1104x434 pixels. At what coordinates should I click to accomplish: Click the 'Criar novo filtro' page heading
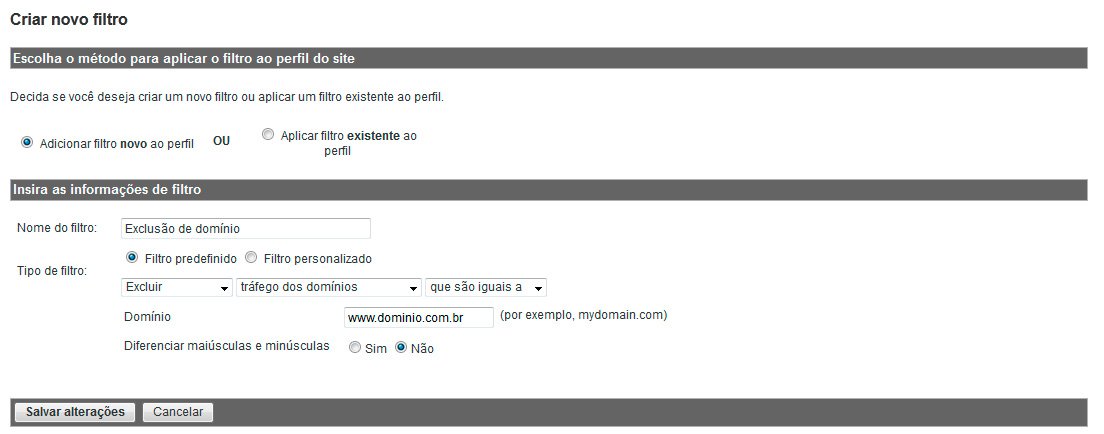click(68, 19)
